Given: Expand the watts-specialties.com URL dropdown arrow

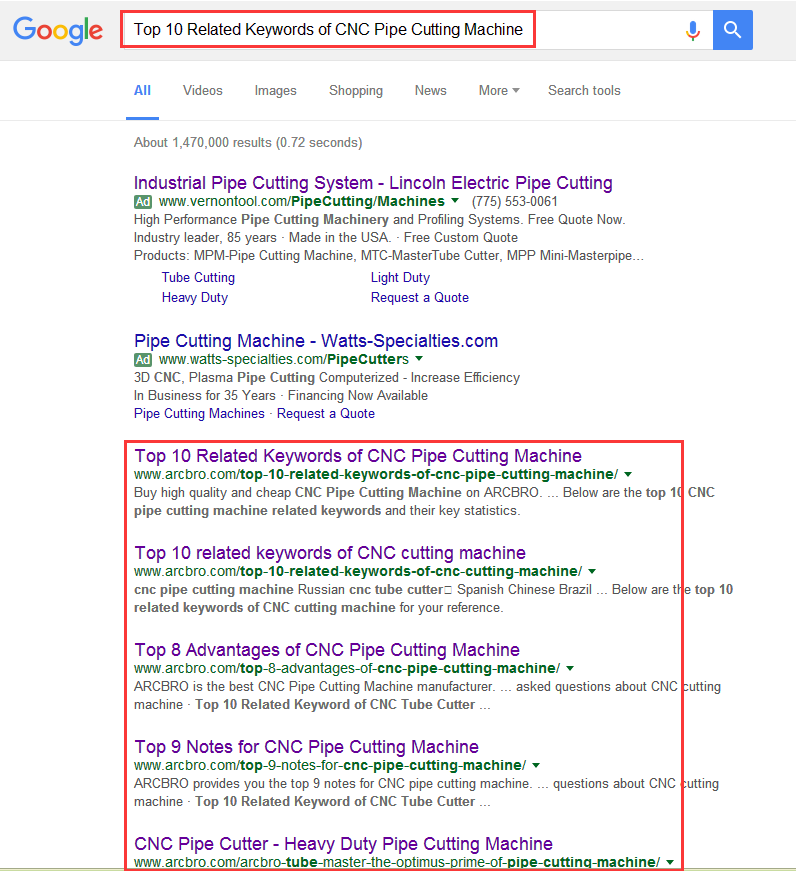Looking at the screenshot, I should coord(419,359).
